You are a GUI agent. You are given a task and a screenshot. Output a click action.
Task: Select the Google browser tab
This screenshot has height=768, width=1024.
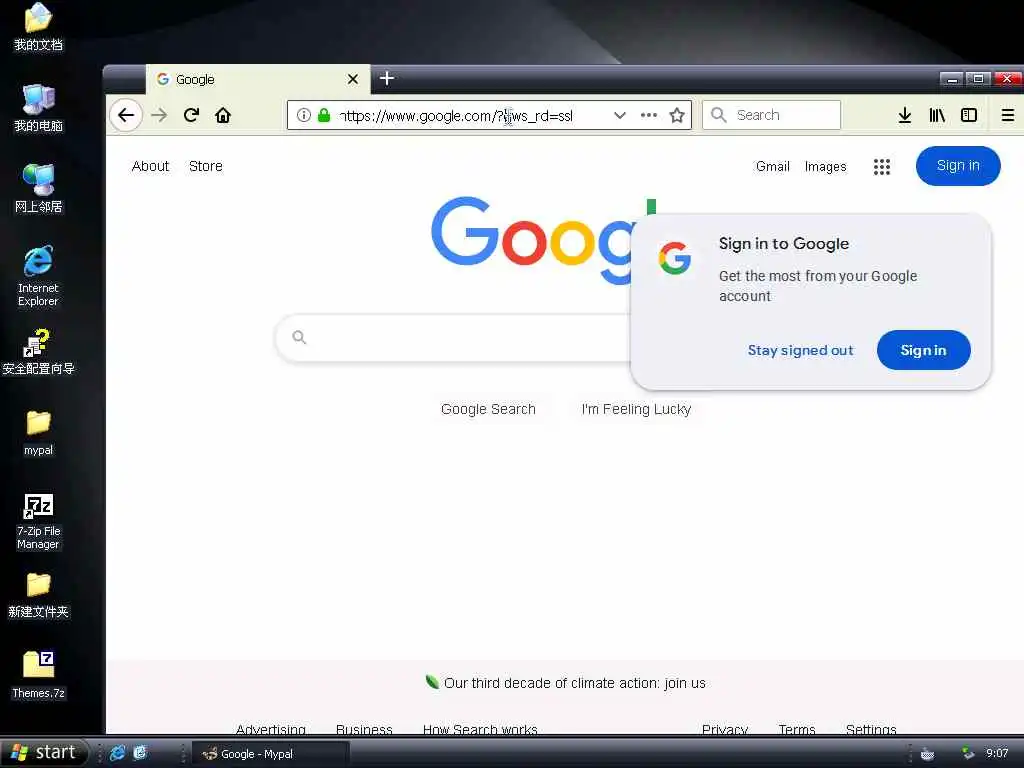coord(258,79)
